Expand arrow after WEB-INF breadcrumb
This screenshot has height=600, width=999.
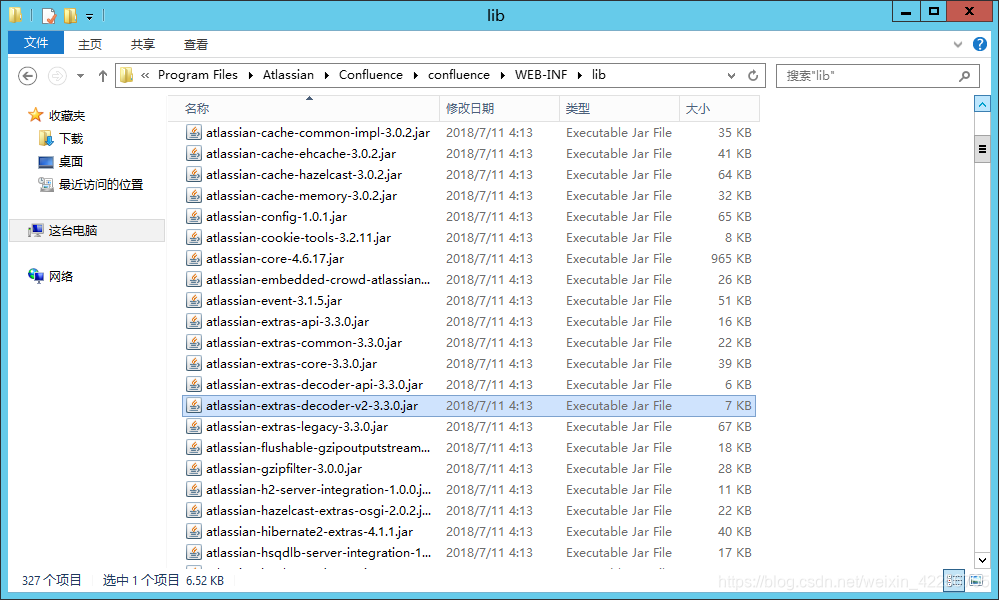tap(580, 76)
